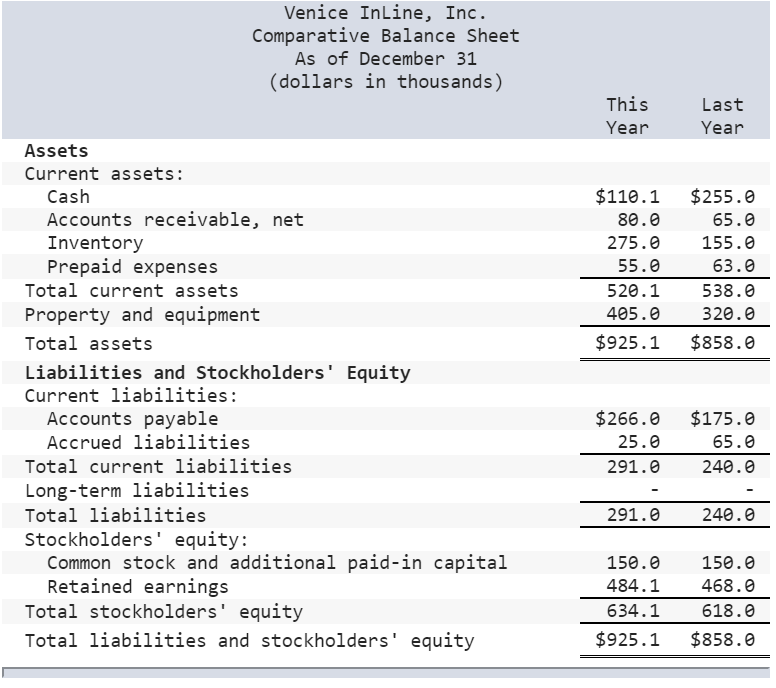Click the 'Accrued liabilities' label

[x=148, y=442]
